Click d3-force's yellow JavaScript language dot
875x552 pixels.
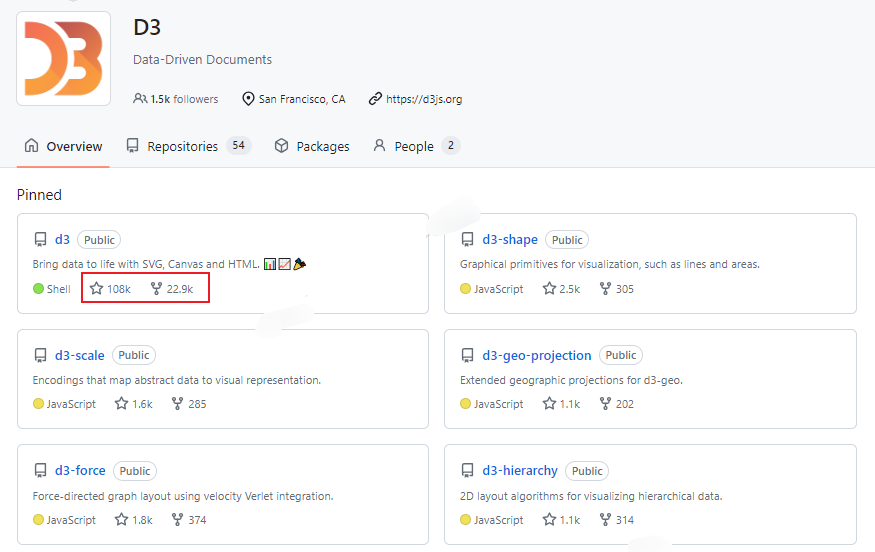coord(39,520)
